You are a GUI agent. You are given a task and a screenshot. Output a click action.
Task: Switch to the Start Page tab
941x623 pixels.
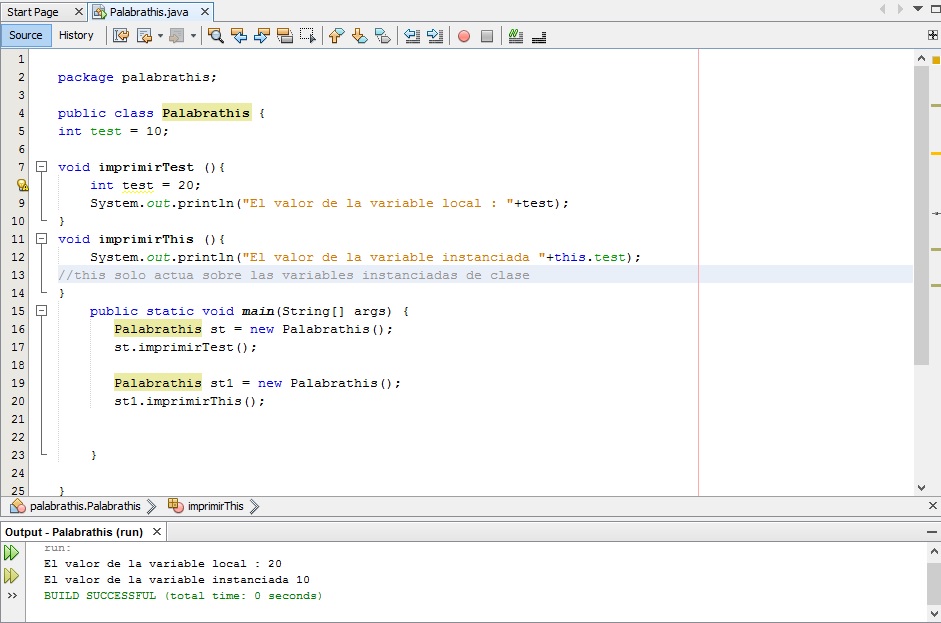point(33,11)
